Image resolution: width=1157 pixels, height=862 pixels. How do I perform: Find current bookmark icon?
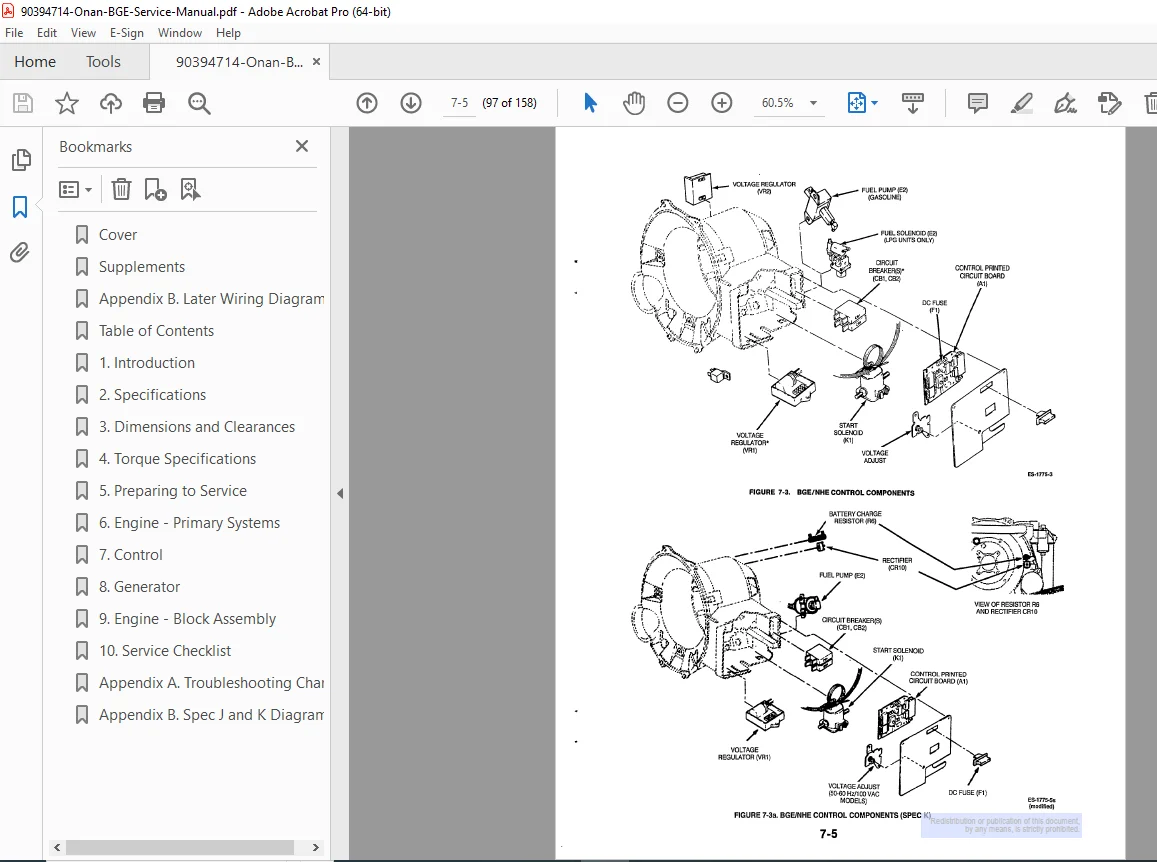tap(190, 190)
